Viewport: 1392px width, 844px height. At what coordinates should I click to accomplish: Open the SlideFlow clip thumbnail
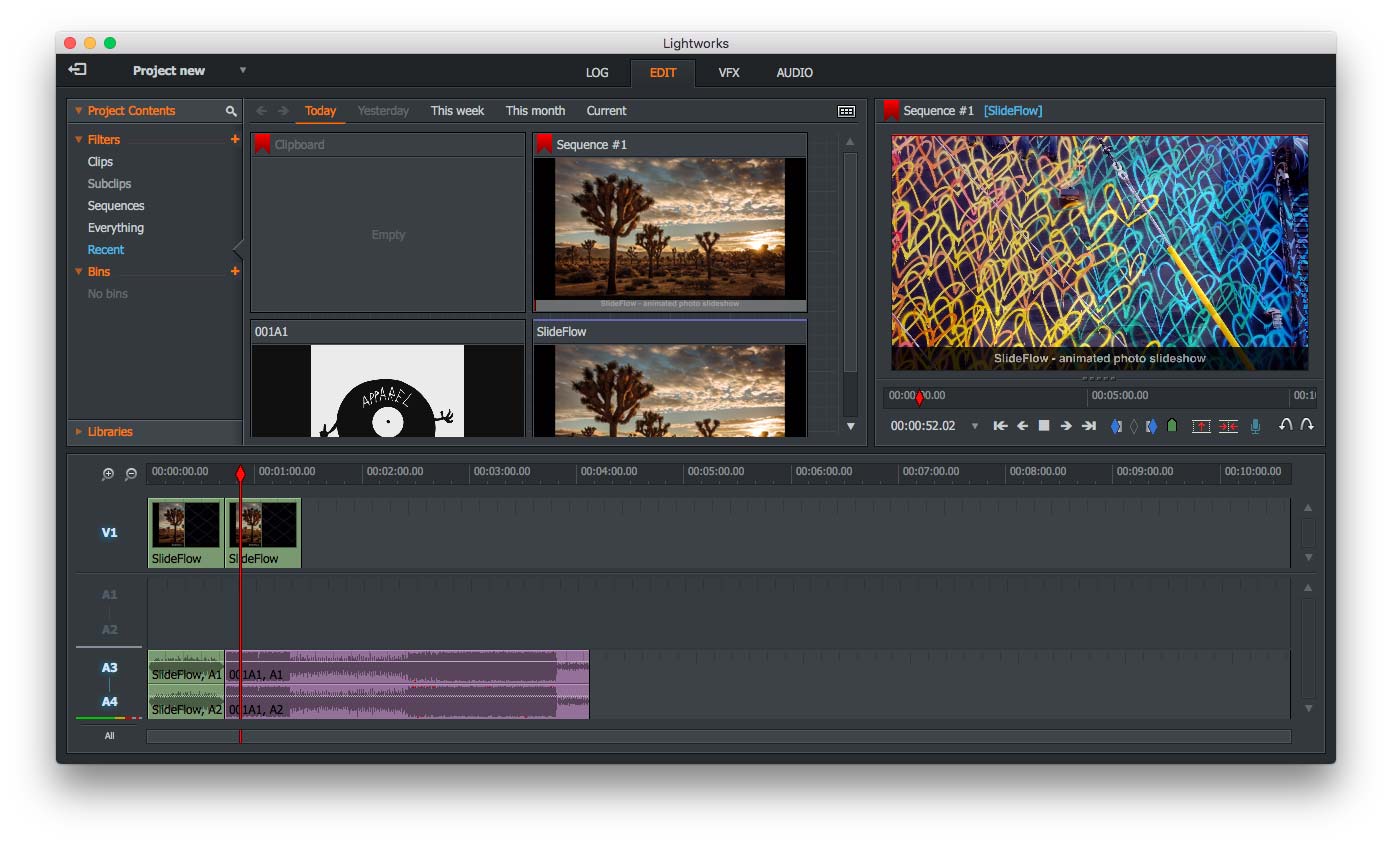coord(670,390)
